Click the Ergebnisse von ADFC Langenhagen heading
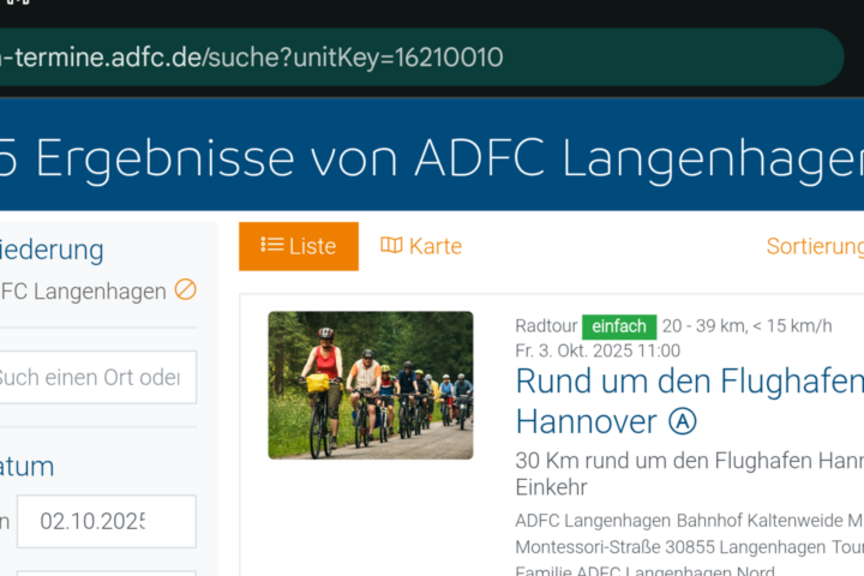 [430, 157]
